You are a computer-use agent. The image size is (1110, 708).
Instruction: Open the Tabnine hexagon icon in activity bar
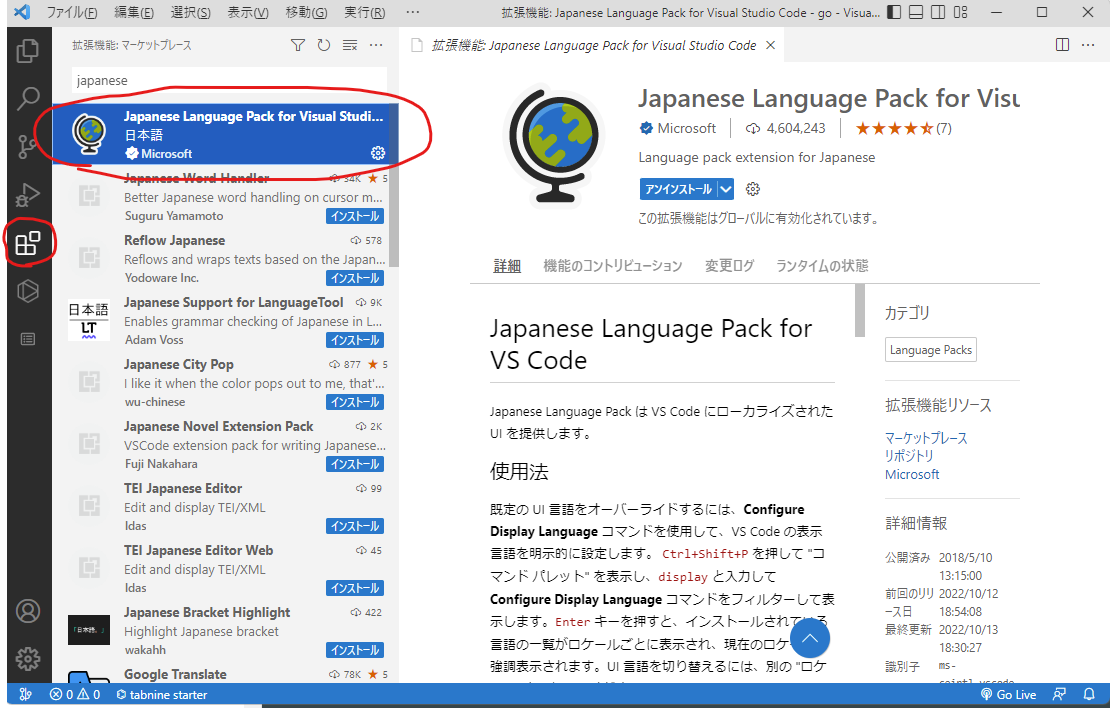(28, 291)
